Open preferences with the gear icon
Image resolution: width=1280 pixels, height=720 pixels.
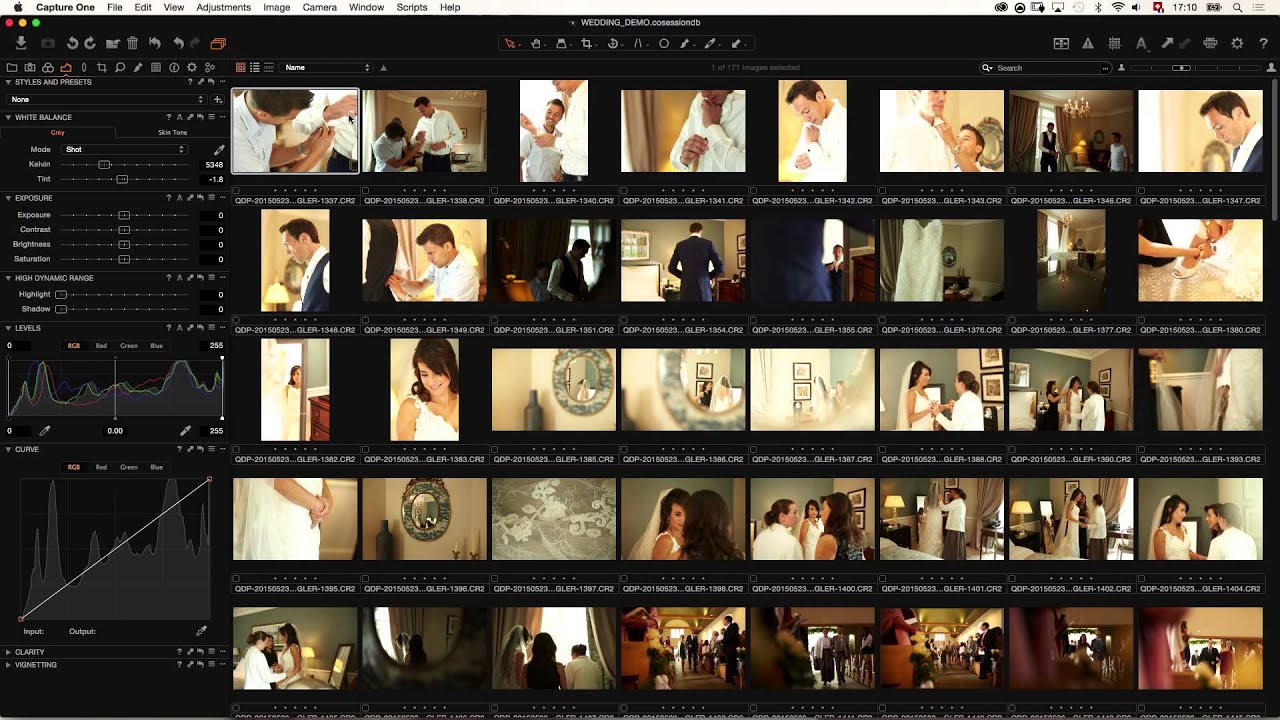tap(1237, 43)
